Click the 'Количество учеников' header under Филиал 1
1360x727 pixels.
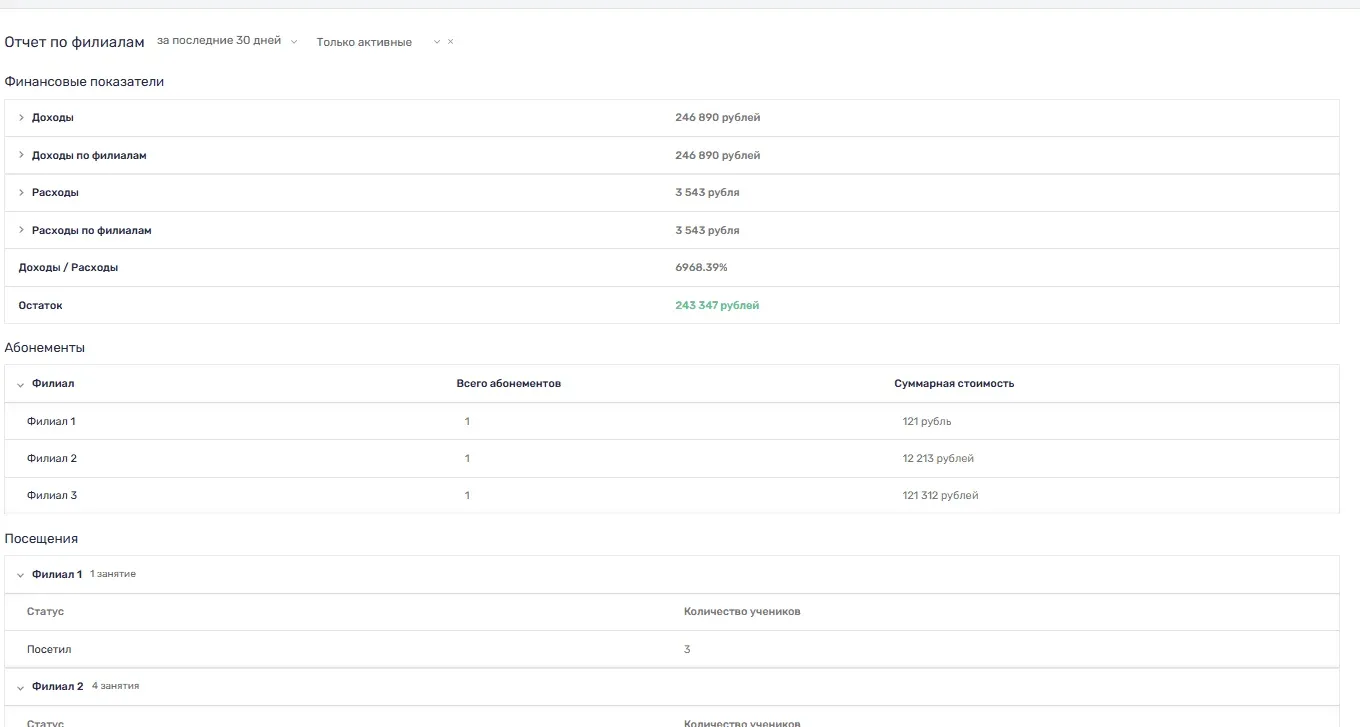[x=742, y=612]
